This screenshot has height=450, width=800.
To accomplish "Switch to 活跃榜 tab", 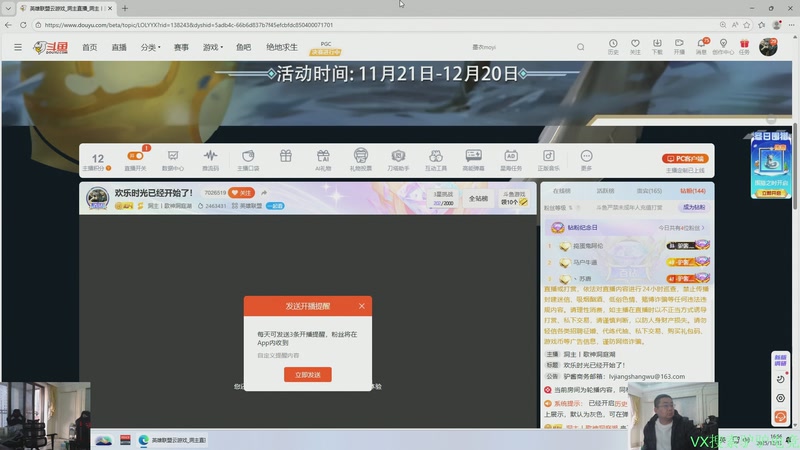I will pos(605,191).
